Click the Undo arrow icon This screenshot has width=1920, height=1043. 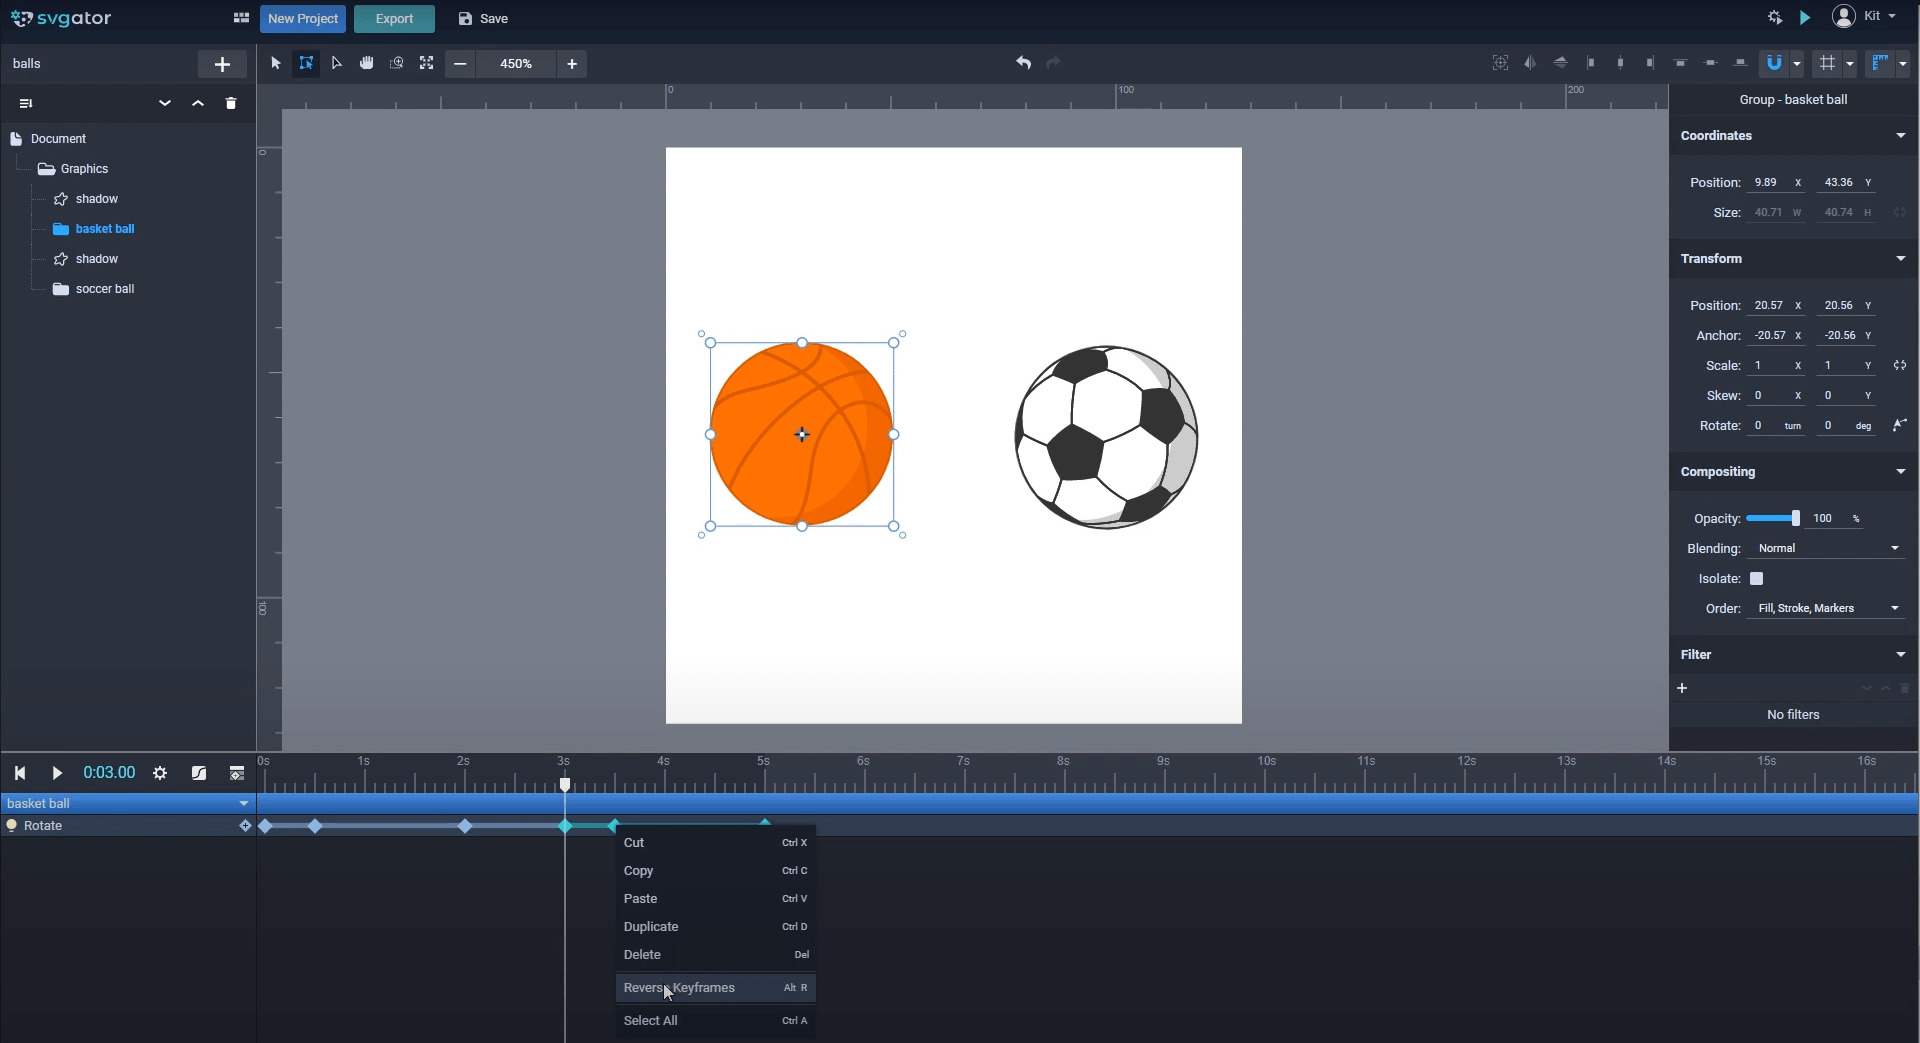coord(1023,63)
